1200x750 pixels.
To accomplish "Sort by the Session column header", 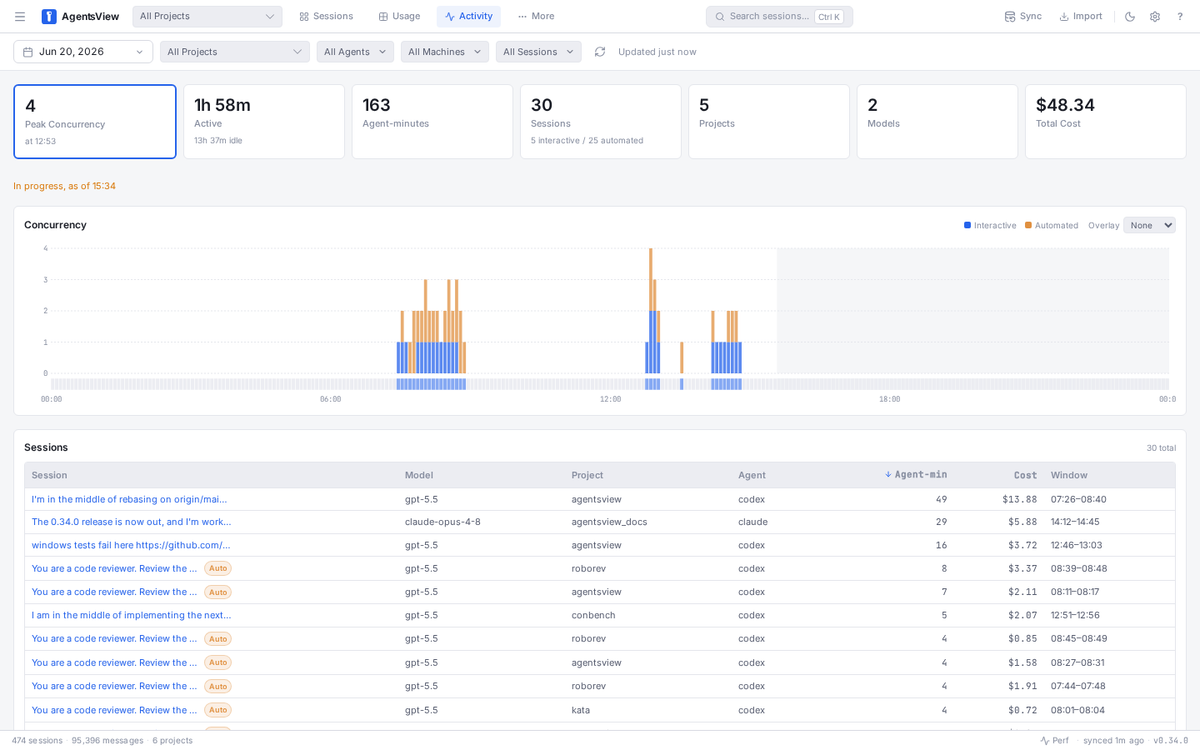I will point(50,475).
